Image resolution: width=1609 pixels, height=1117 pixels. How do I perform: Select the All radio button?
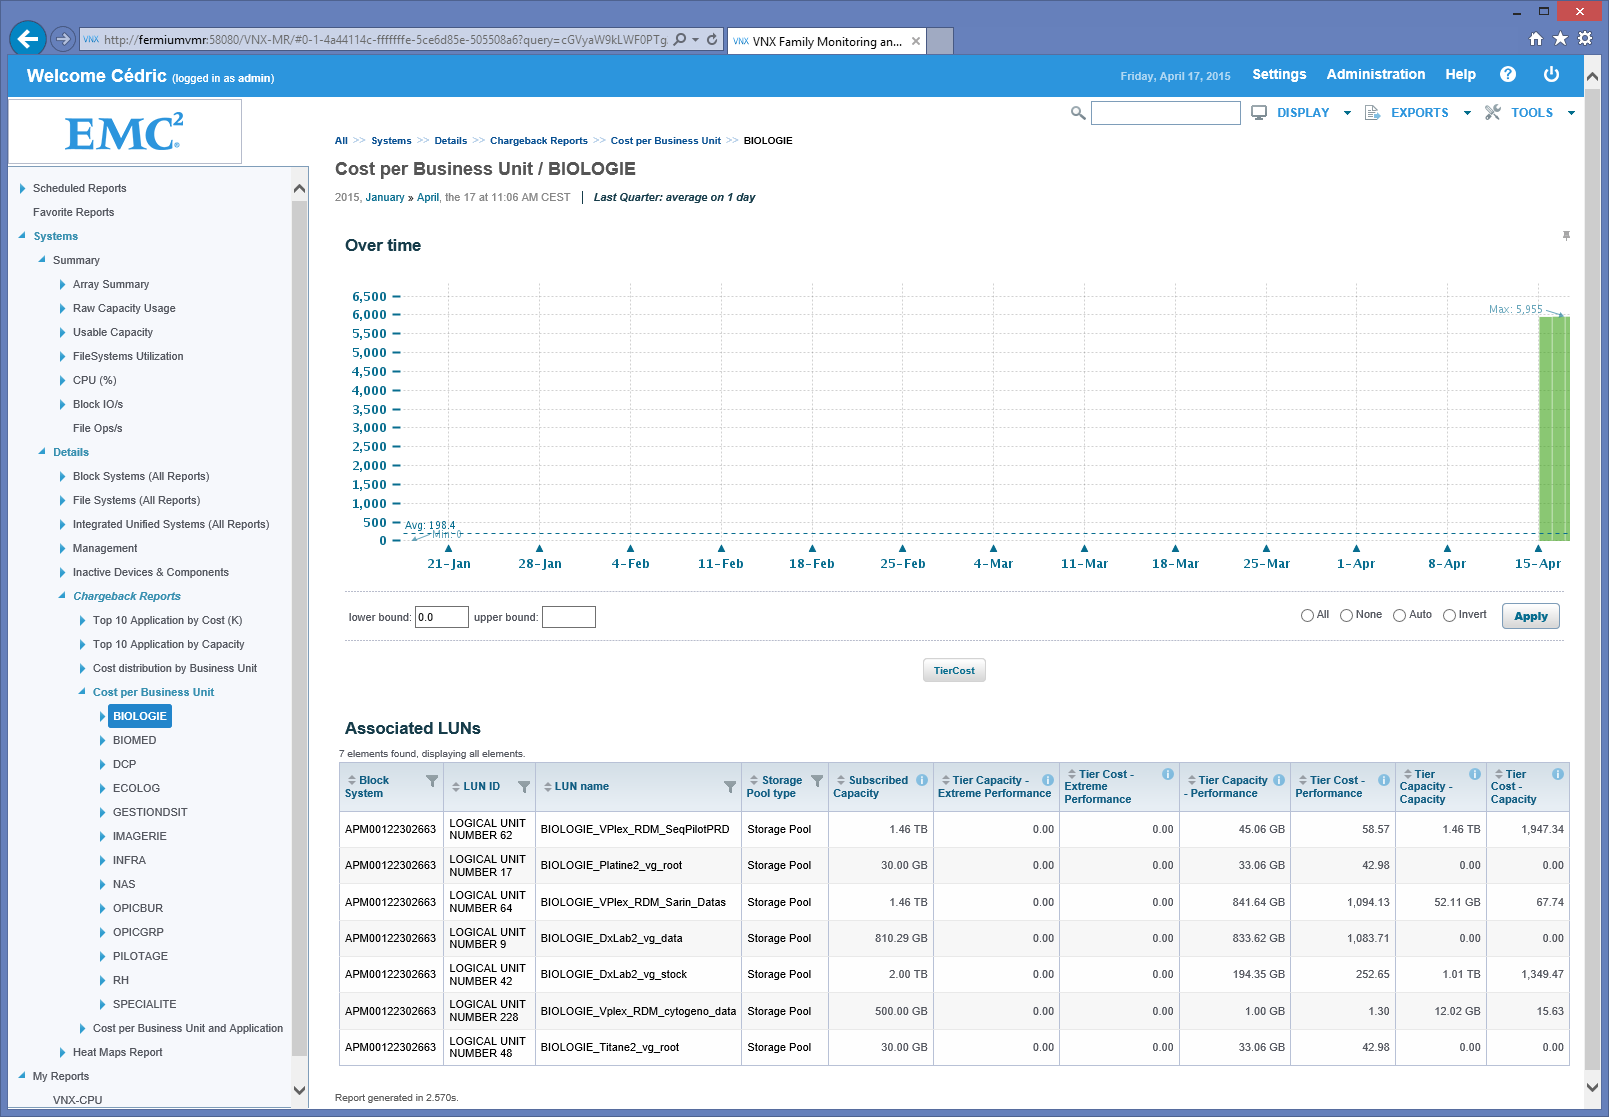1307,616
